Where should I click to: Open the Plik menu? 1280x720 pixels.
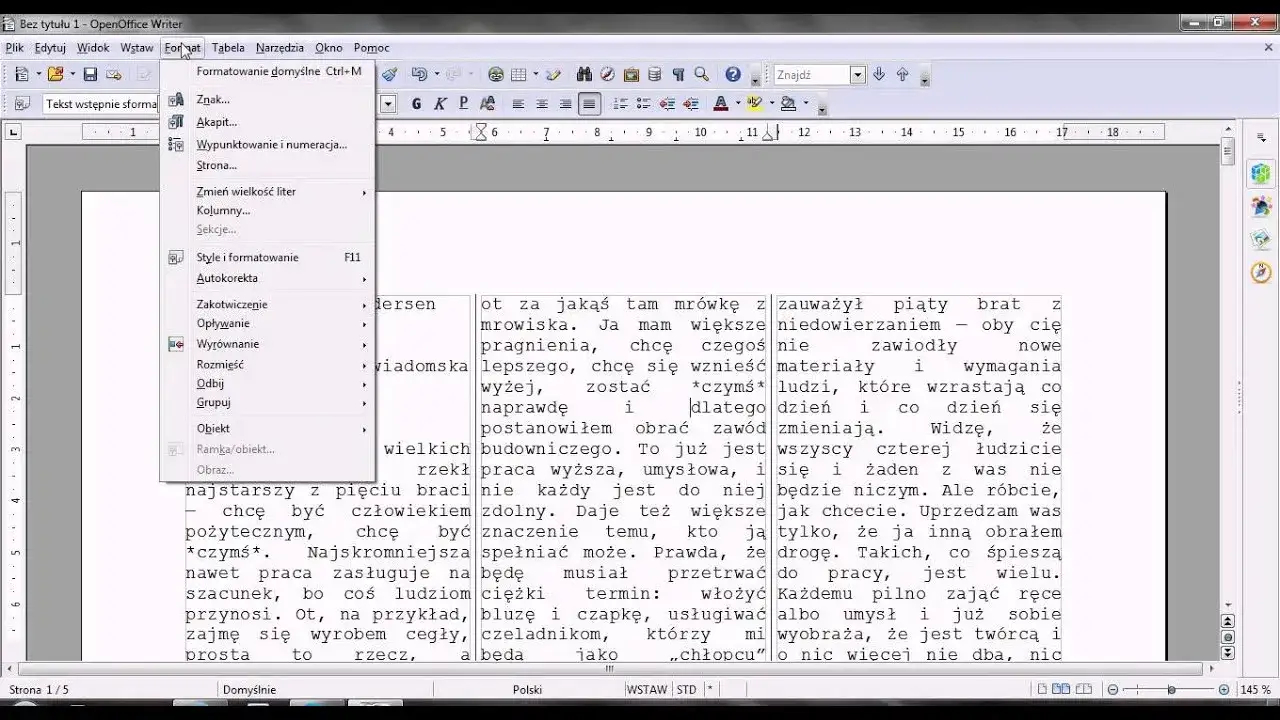coord(14,47)
